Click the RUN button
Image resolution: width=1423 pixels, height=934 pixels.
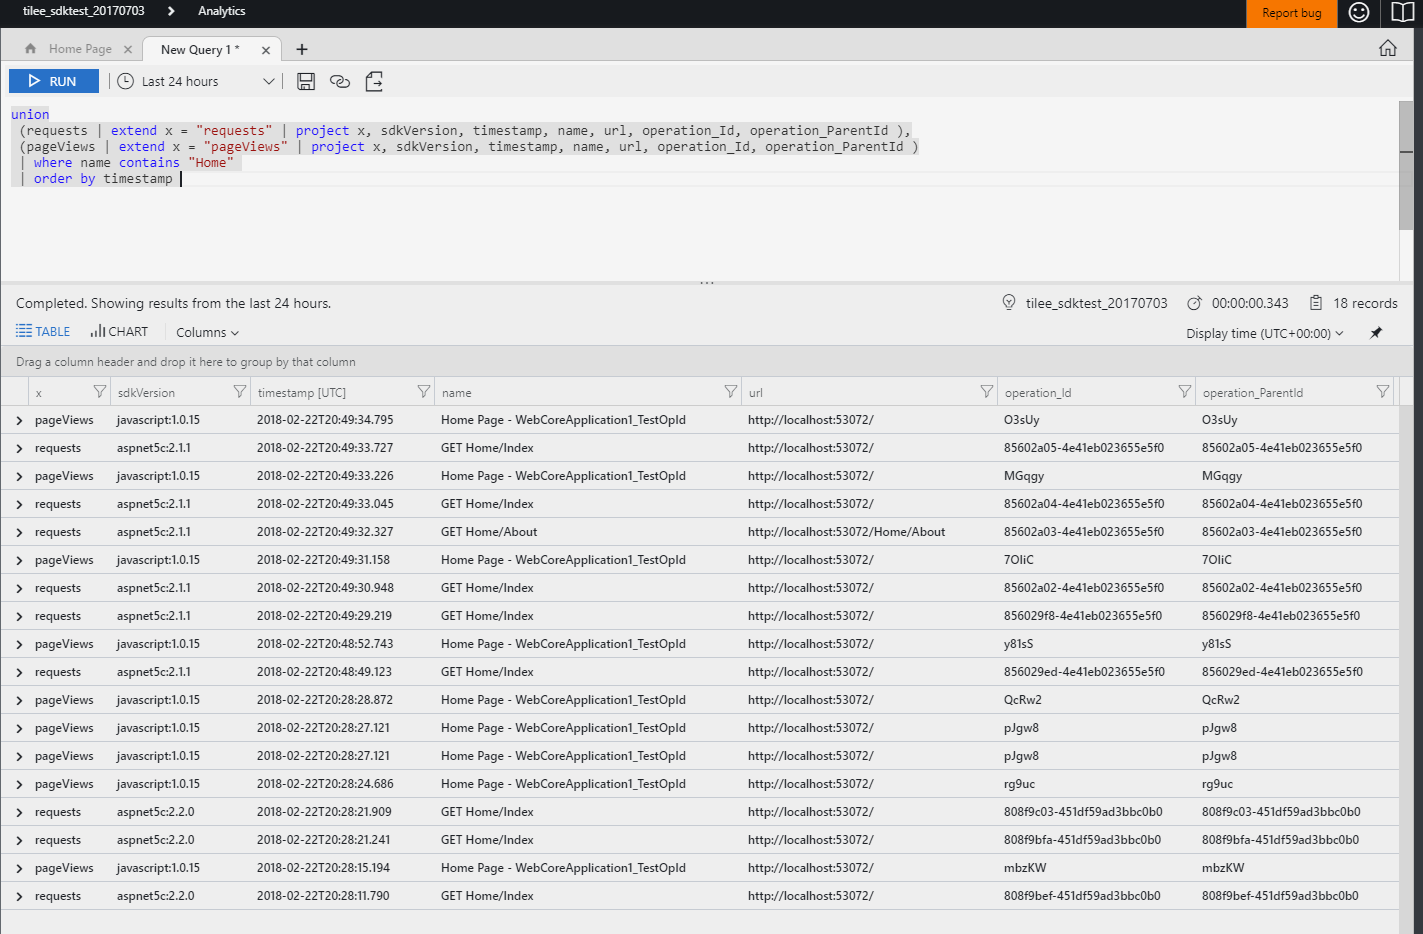(x=53, y=81)
